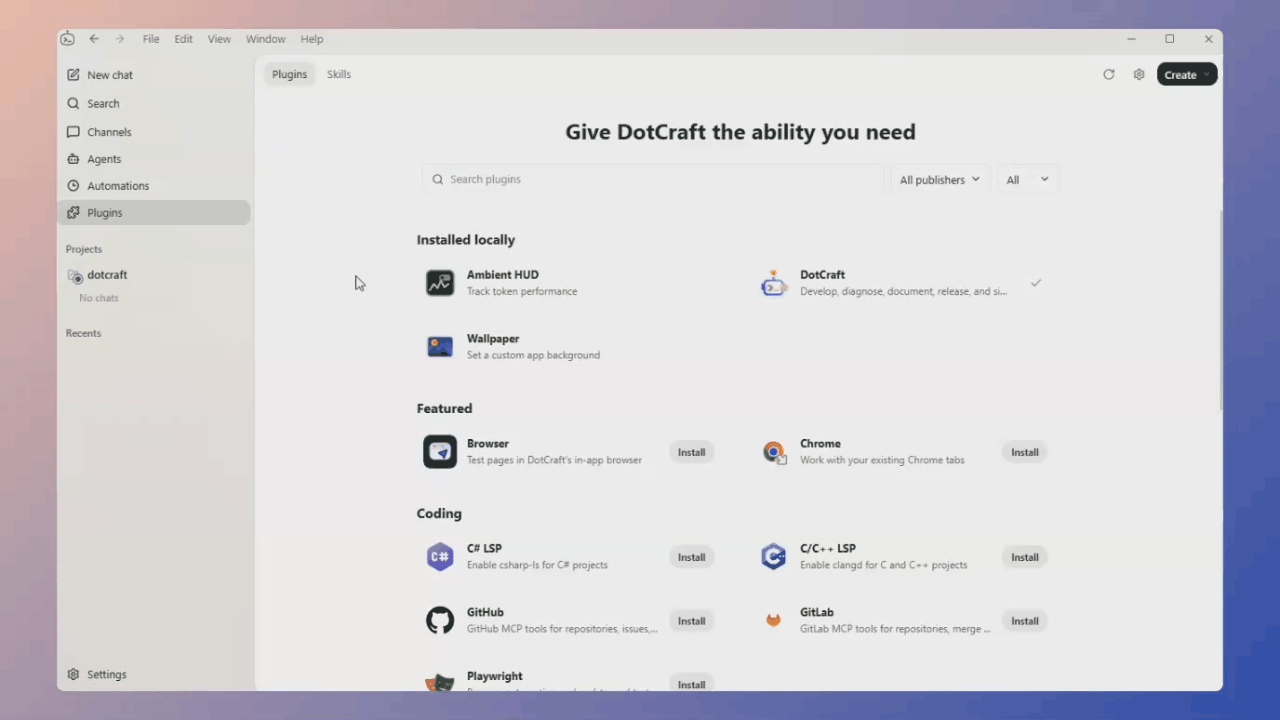Install the Playwright plugin

tap(691, 683)
